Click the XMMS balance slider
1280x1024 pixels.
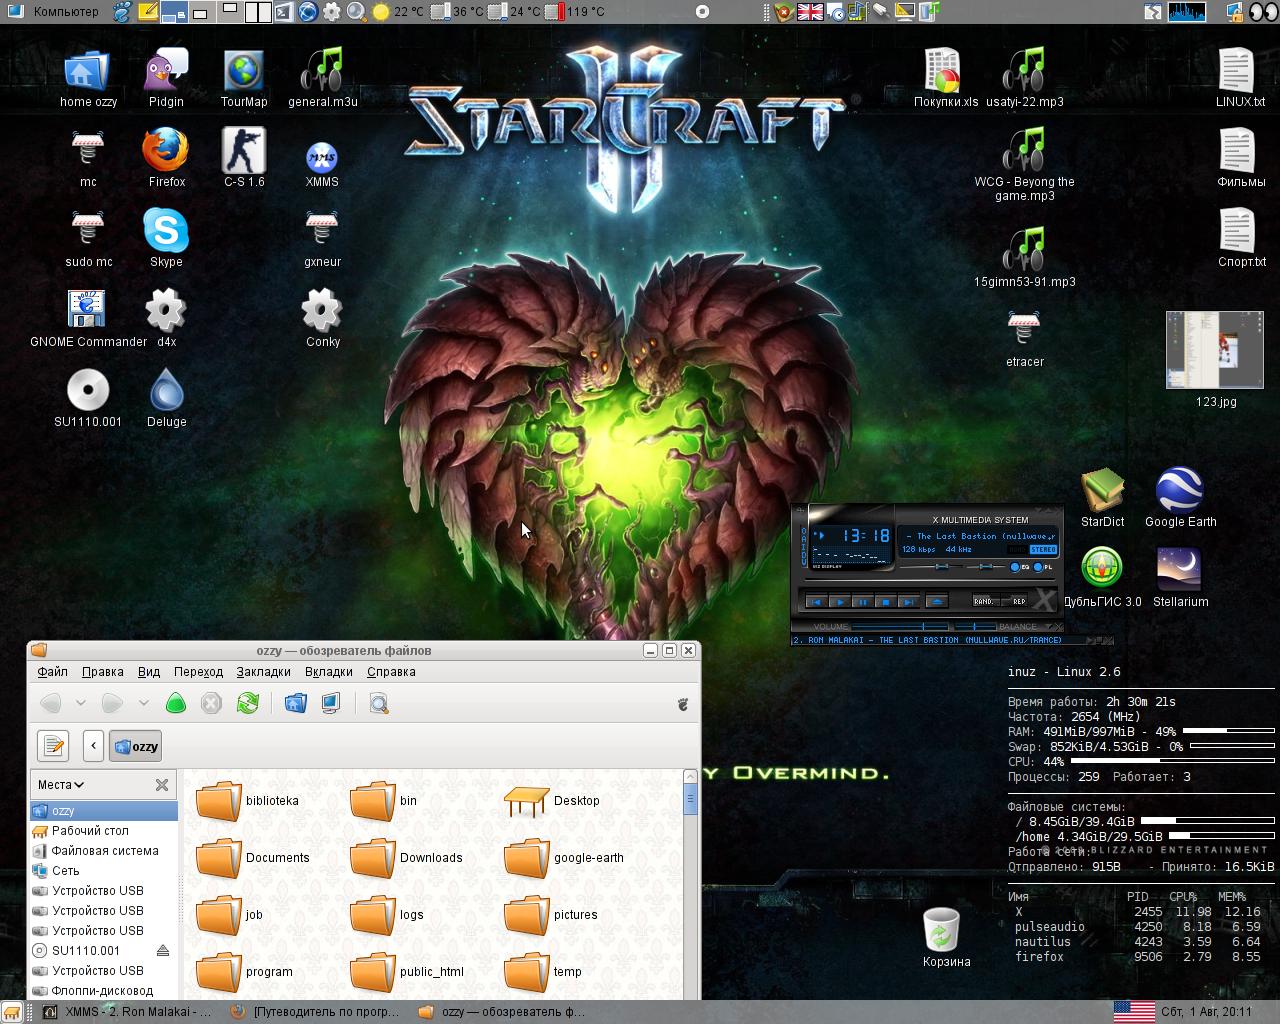(975, 627)
